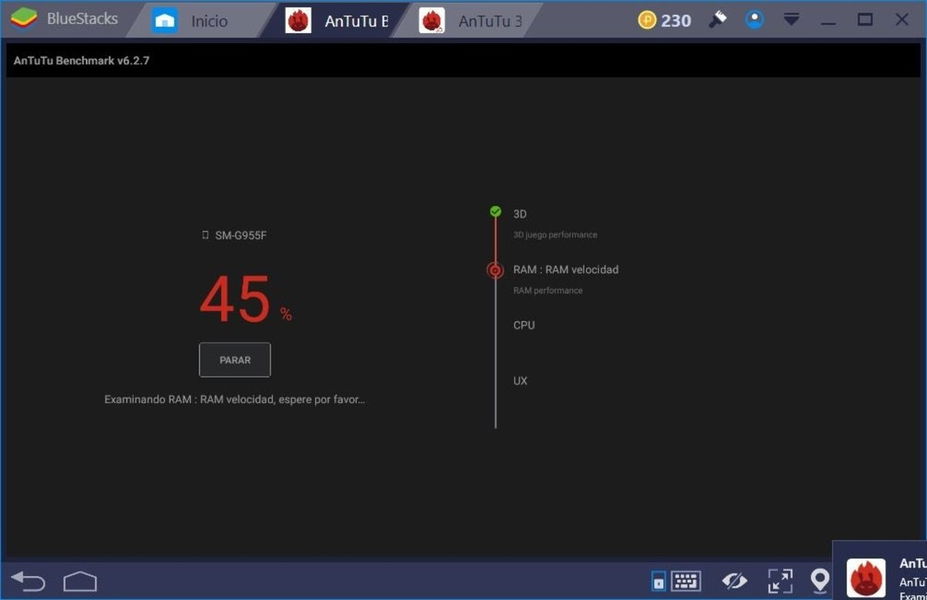Click the RAM test progress marker
This screenshot has height=600, width=927.
coord(495,270)
